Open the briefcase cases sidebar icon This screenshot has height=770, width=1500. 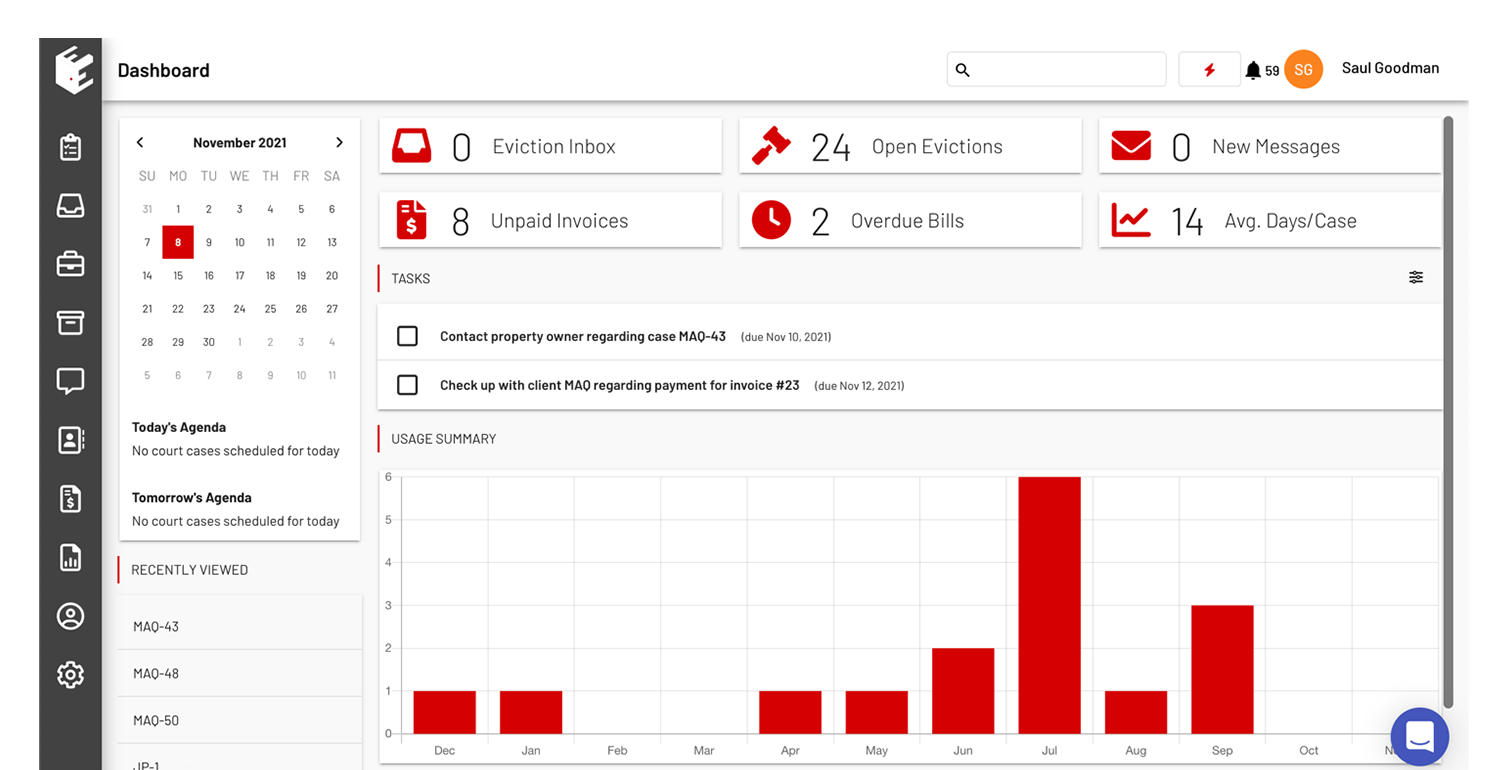(x=70, y=264)
